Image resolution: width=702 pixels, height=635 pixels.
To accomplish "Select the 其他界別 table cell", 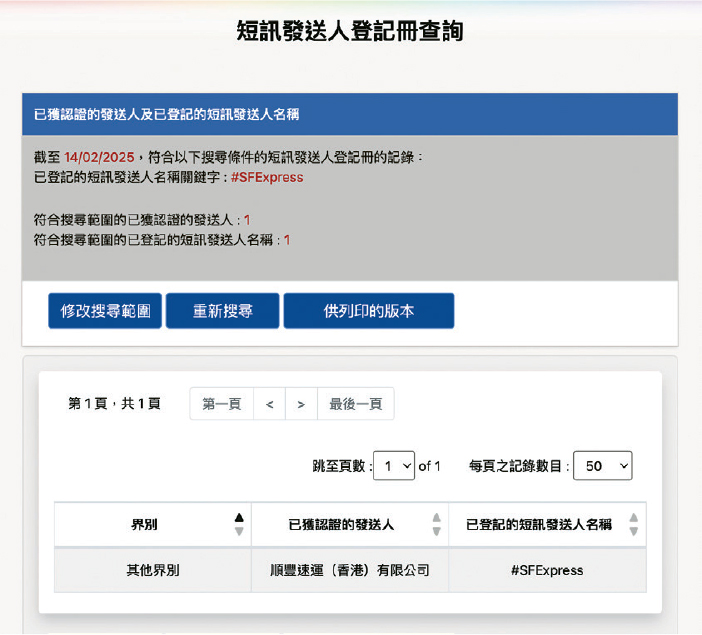I will point(153,570).
